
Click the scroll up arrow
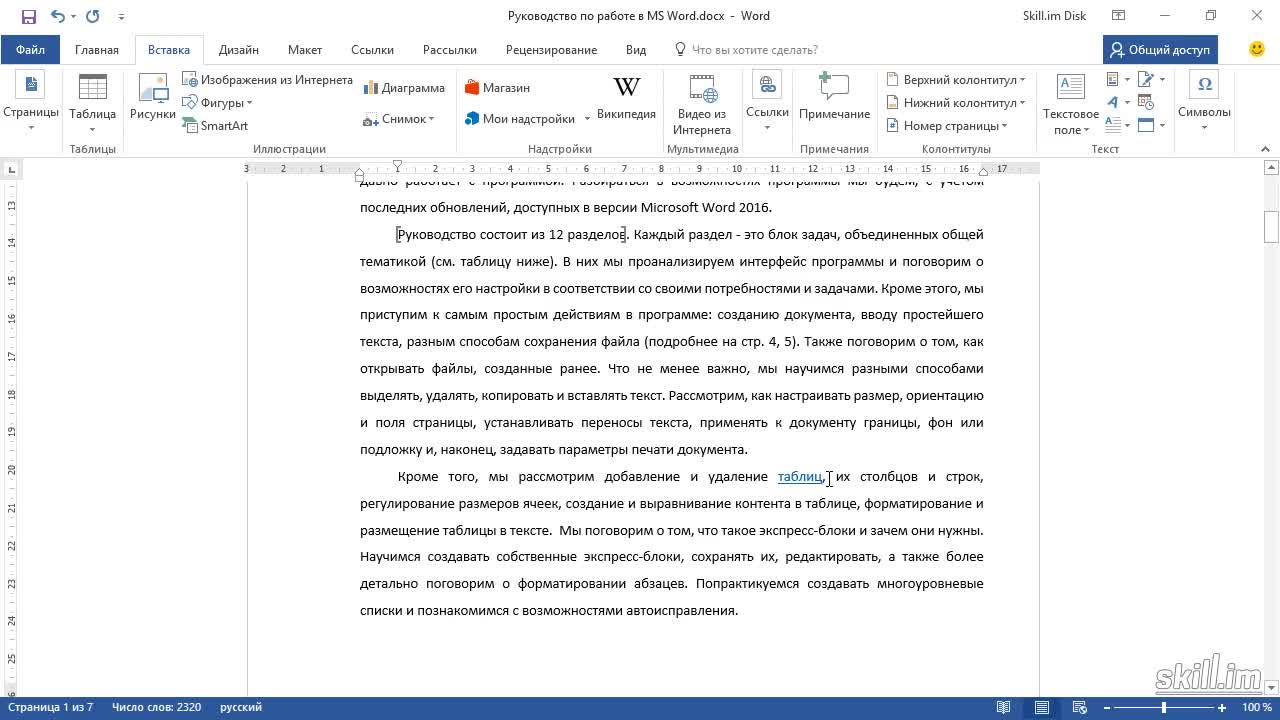click(x=1271, y=168)
